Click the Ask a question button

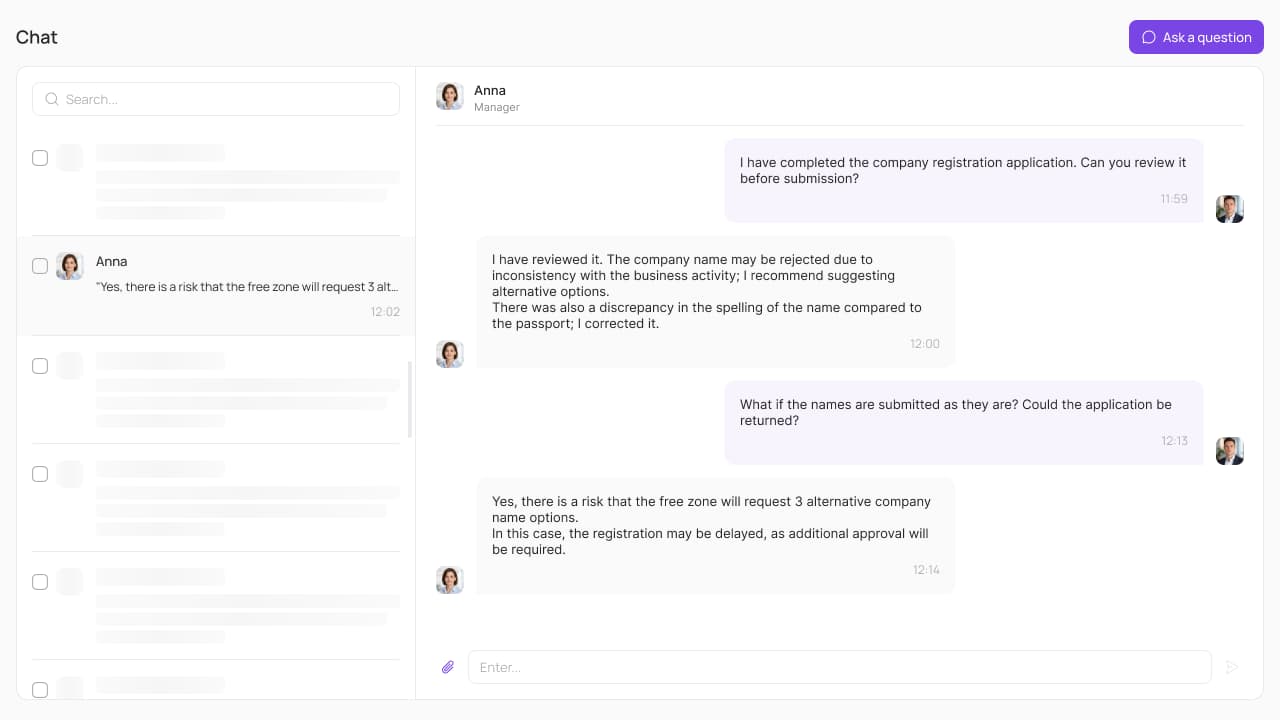[1196, 37]
